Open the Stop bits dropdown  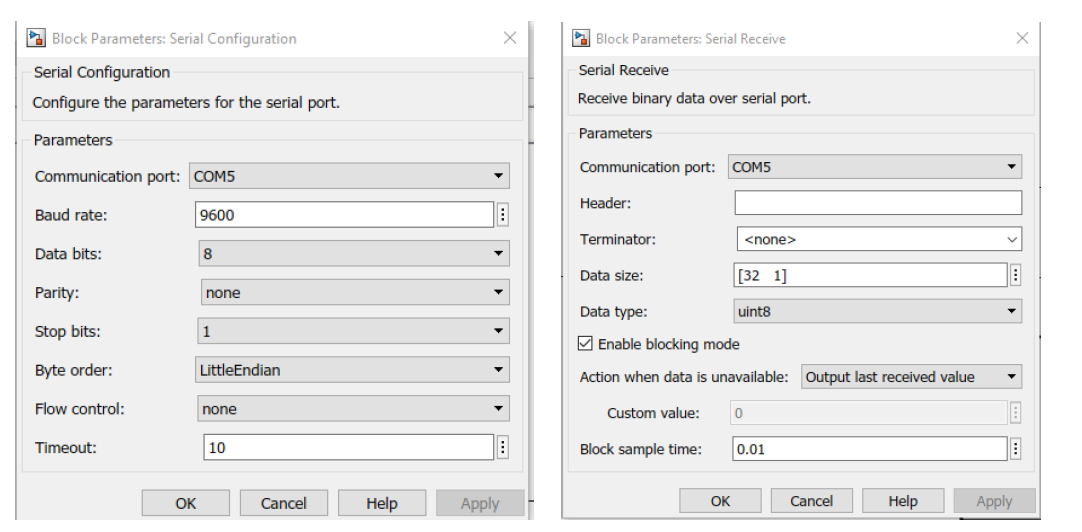(353, 332)
